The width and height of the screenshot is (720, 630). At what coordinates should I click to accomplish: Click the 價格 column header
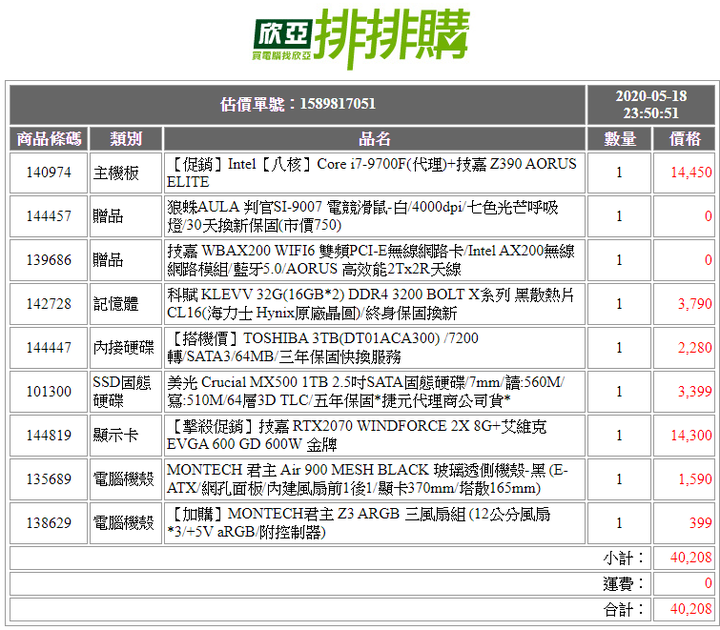tap(684, 139)
